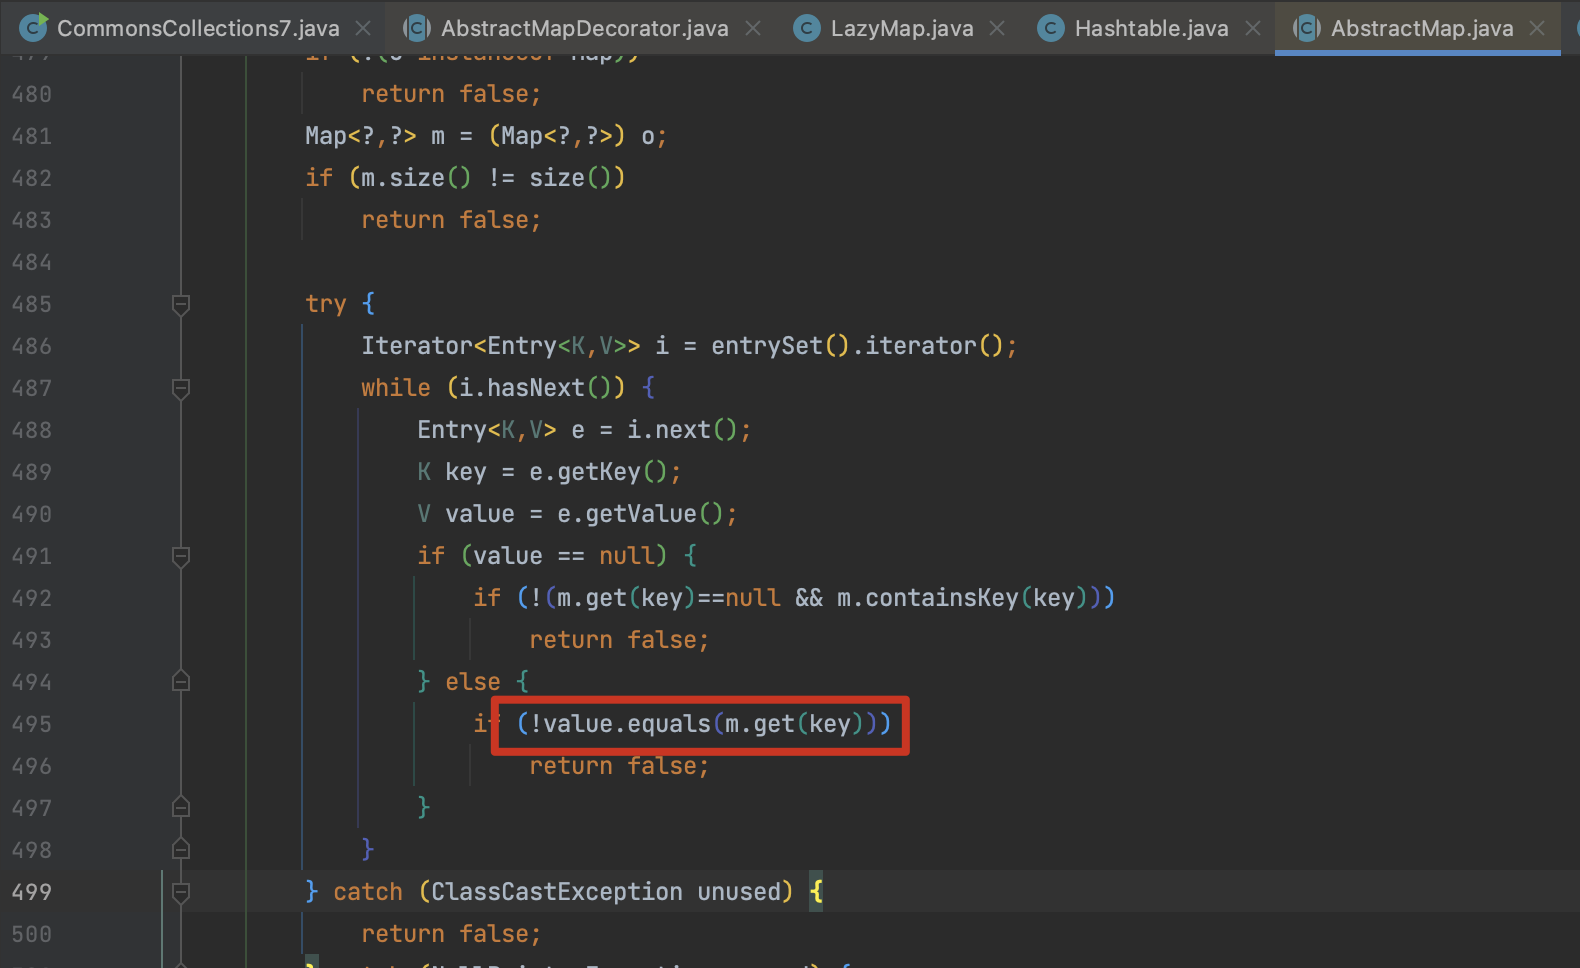1580x968 pixels.
Task: Click fold end marker at line 498
Action: click(x=181, y=849)
